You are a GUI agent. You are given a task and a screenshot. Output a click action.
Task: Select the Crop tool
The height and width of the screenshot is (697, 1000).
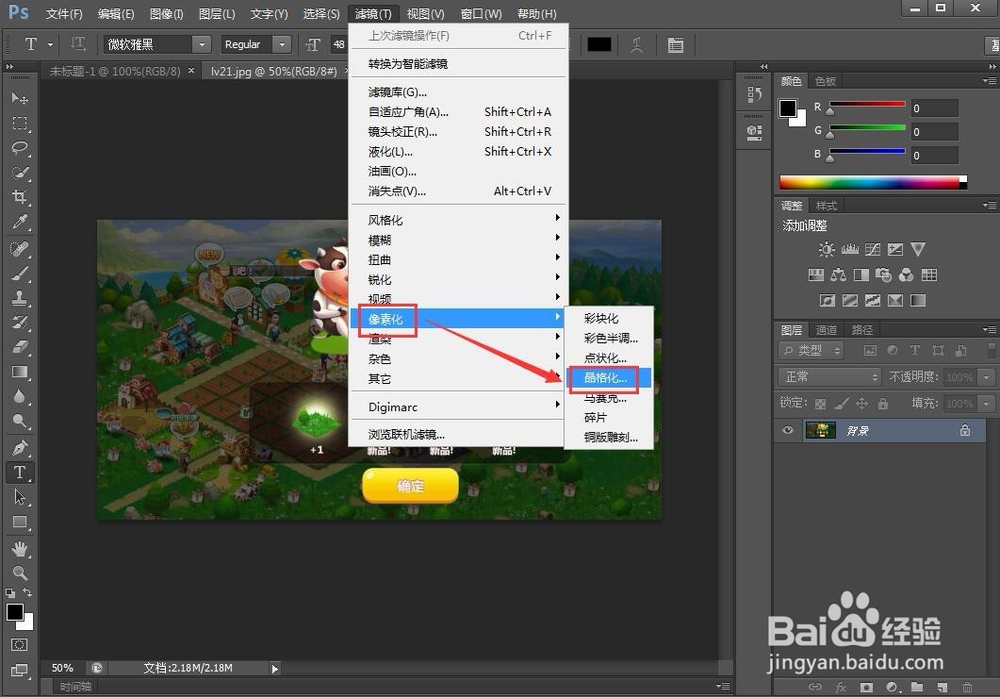point(20,197)
